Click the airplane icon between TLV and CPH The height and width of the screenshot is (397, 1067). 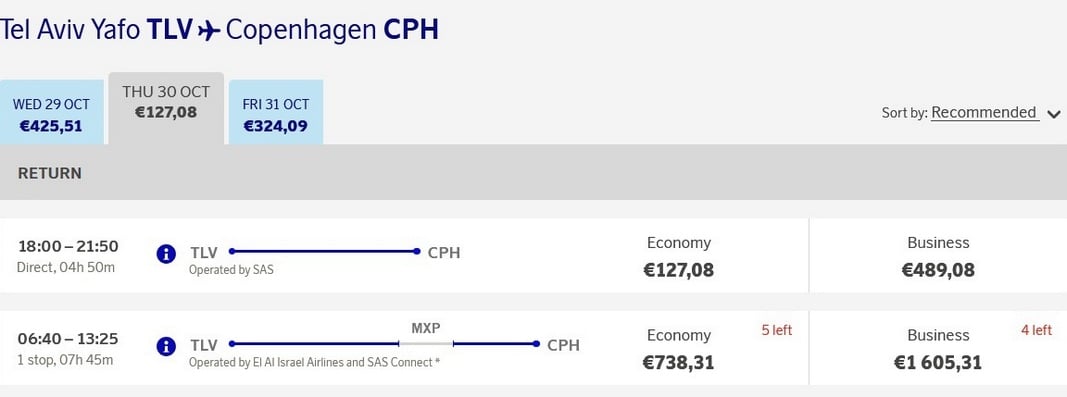(209, 31)
